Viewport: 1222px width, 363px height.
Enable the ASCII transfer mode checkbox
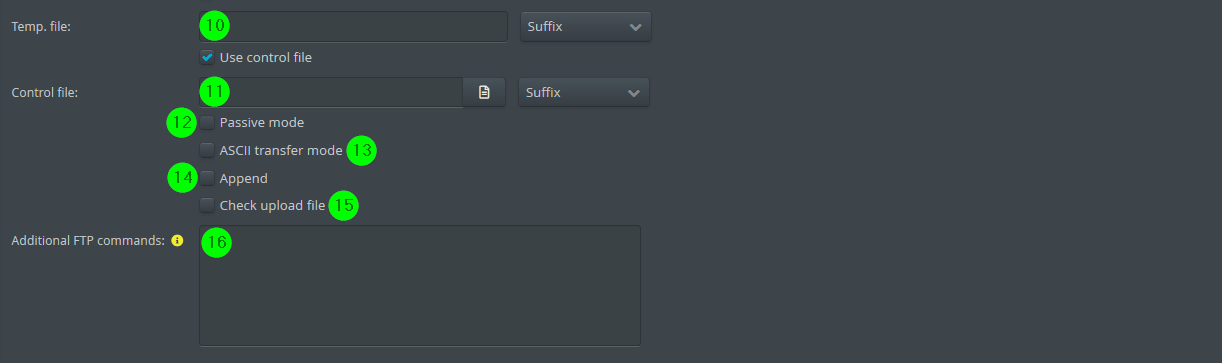207,150
